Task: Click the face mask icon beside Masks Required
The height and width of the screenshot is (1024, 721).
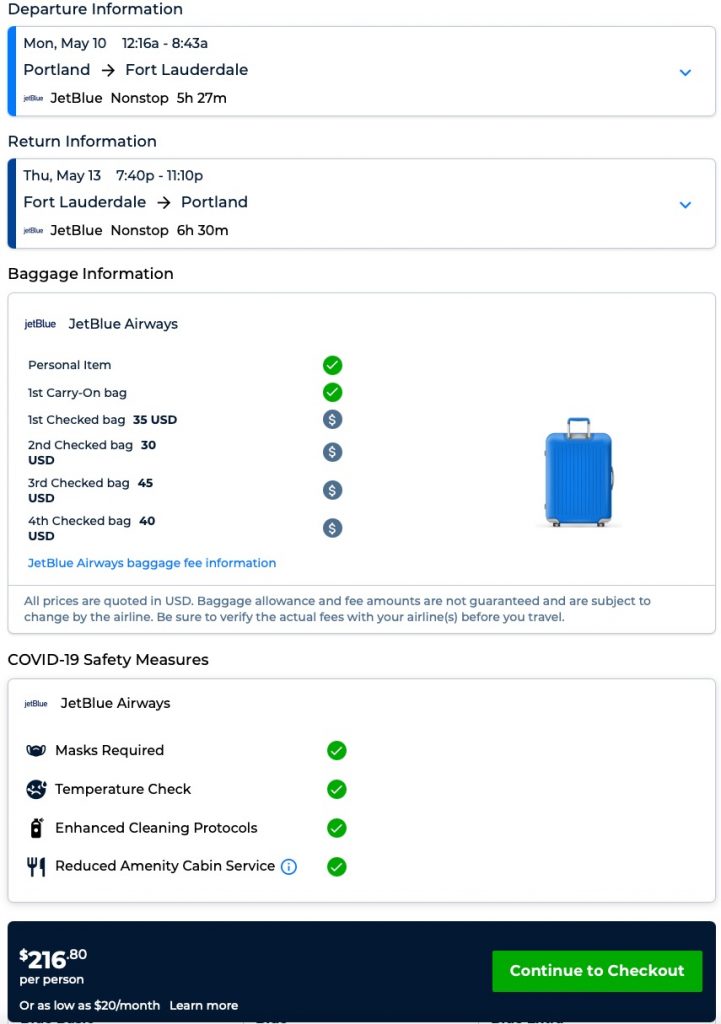Action: click(x=36, y=751)
